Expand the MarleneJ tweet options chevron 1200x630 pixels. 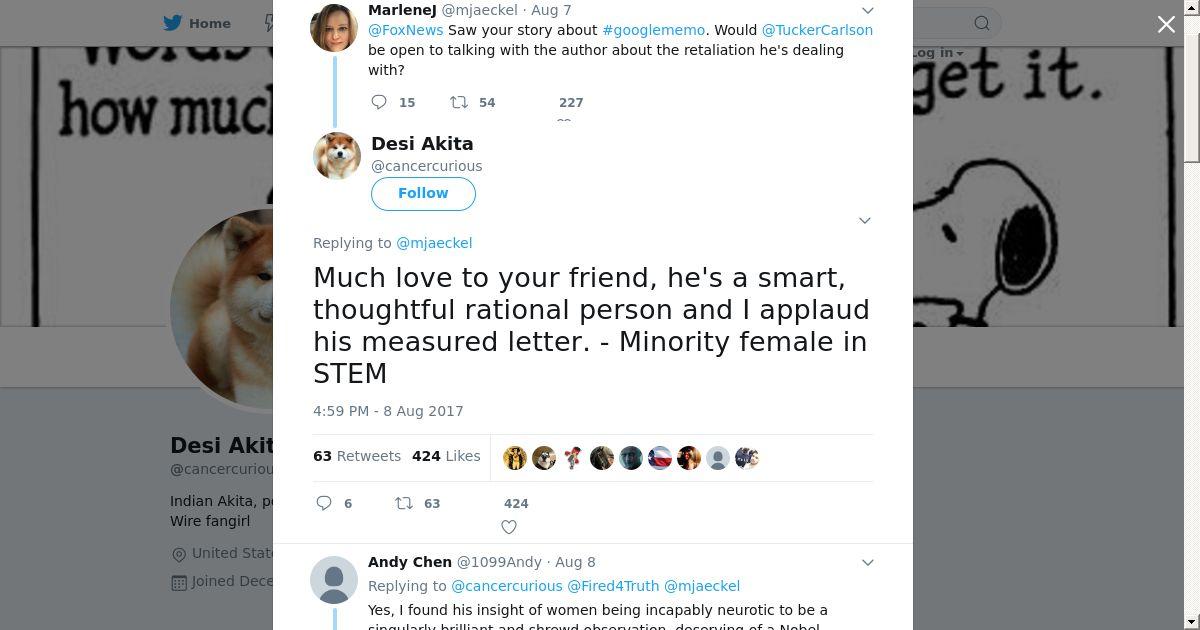[x=867, y=10]
